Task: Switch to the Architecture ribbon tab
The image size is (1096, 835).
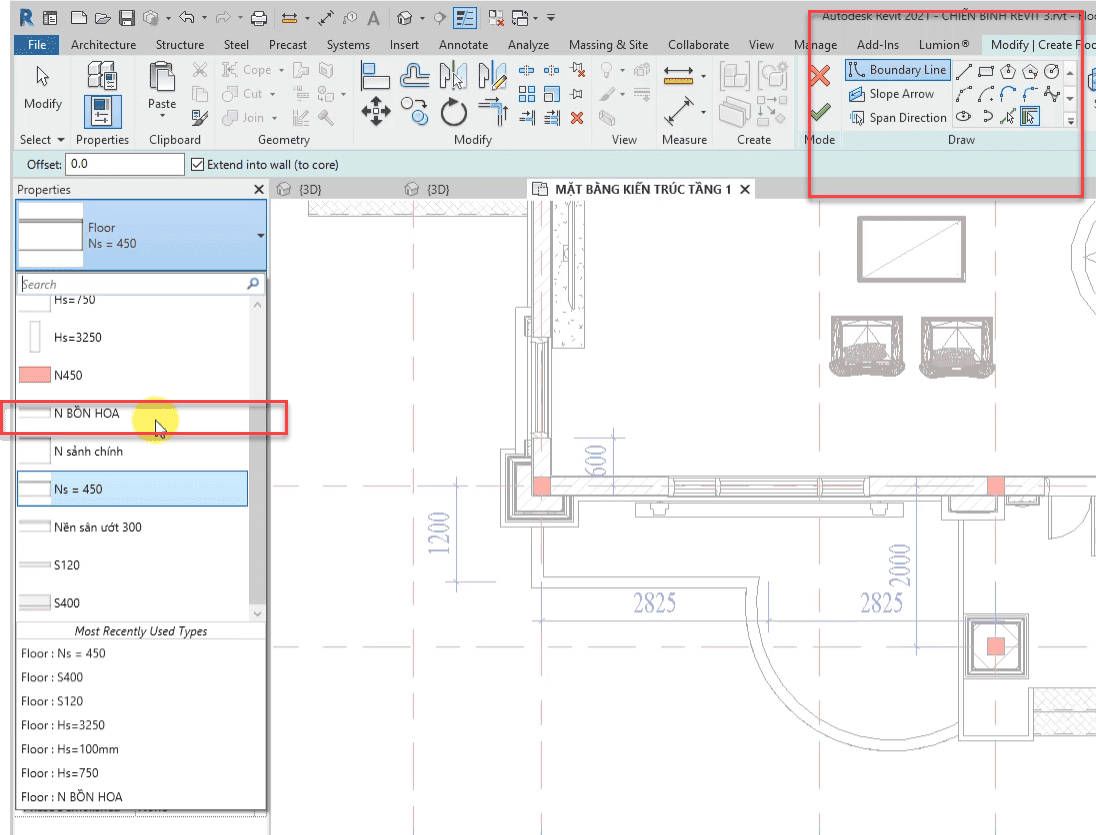Action: pyautogui.click(x=103, y=45)
